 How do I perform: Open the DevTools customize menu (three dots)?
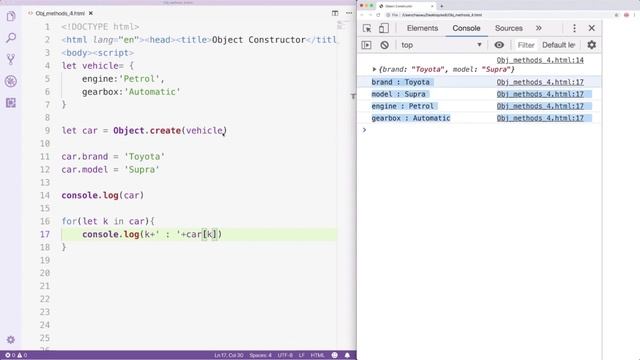click(574, 28)
